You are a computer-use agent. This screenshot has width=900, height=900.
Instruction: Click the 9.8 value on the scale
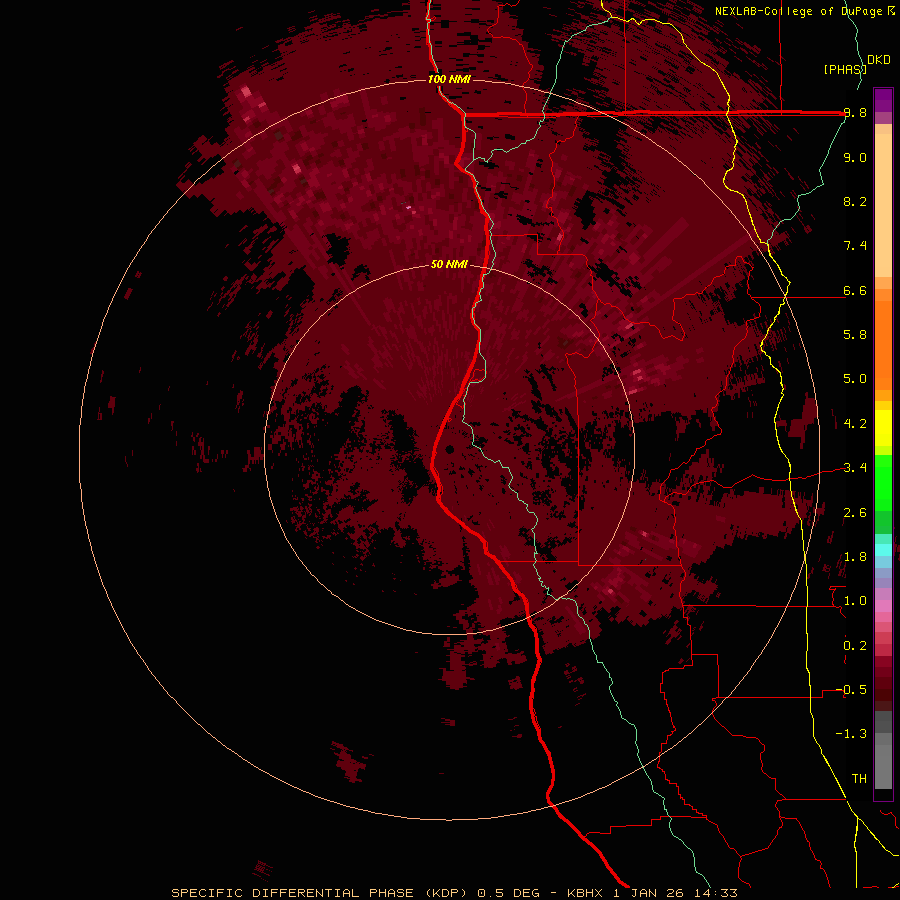pos(855,113)
